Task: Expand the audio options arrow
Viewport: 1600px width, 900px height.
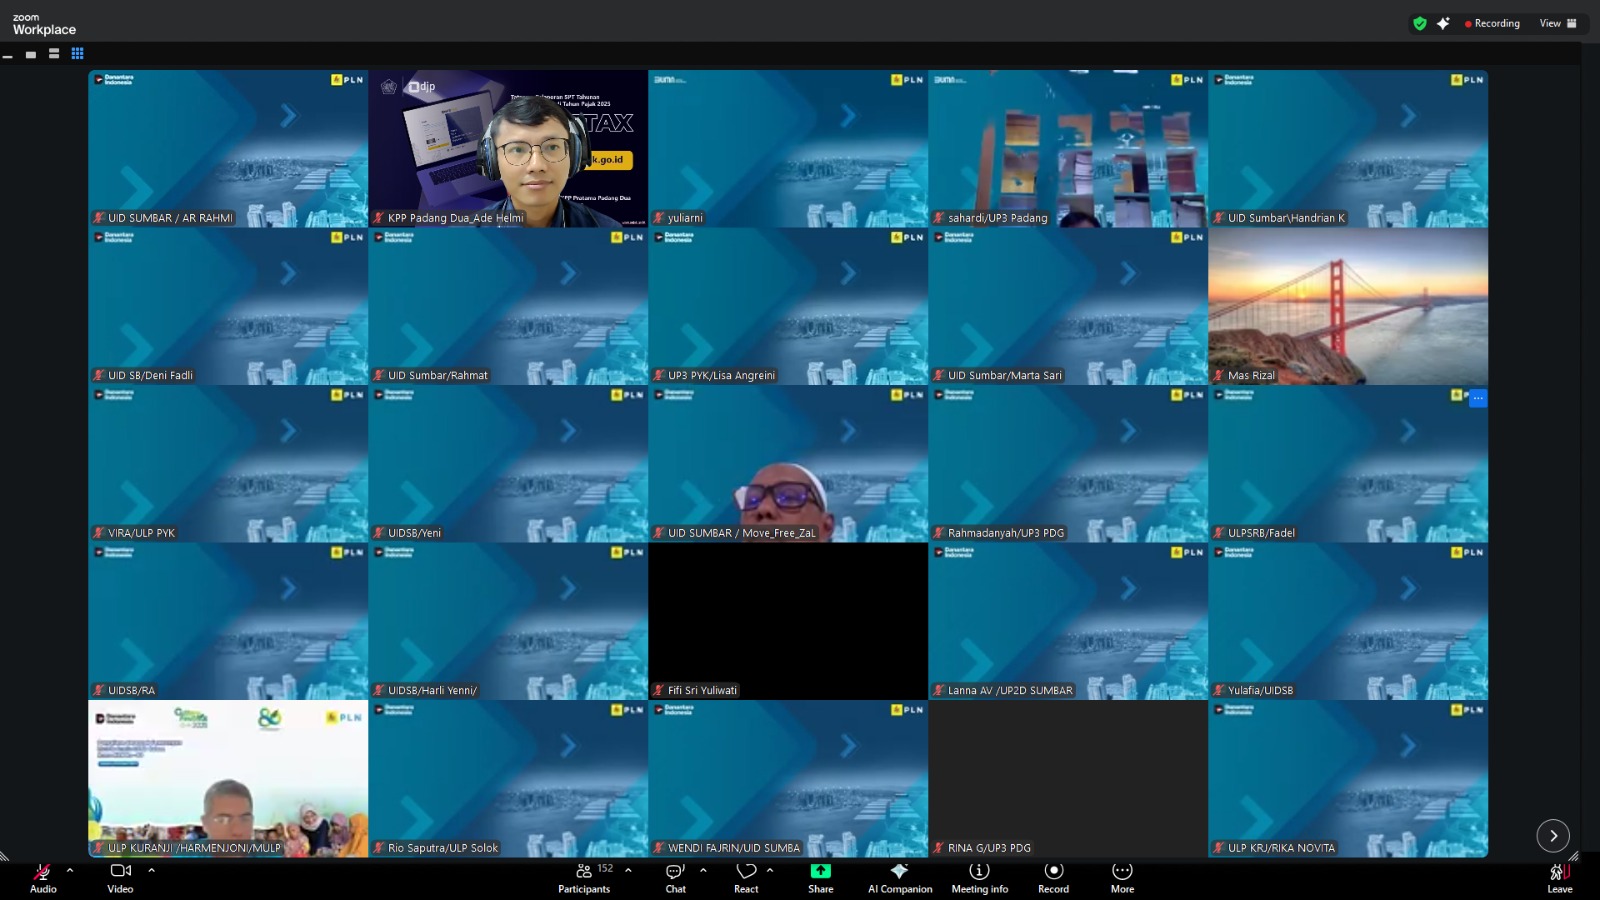Action: coord(70,870)
